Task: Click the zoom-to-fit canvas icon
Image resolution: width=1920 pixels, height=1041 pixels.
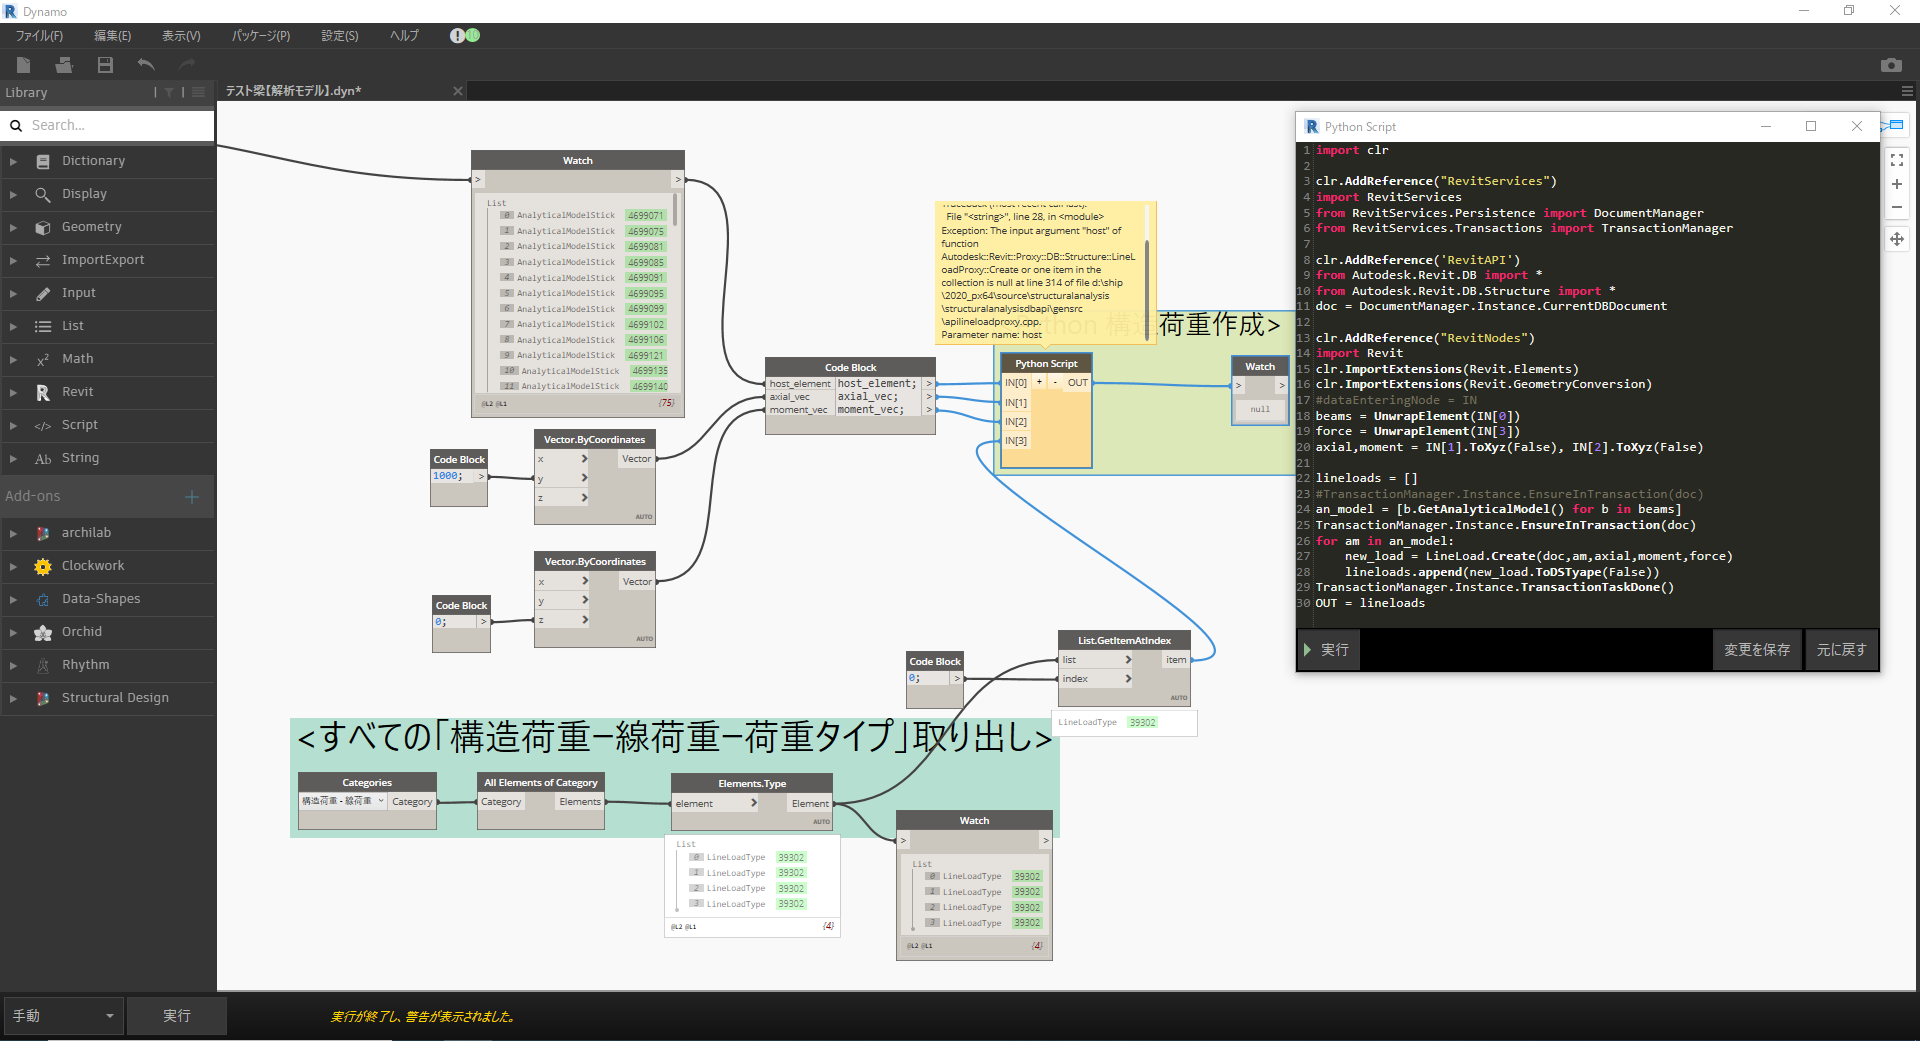Action: coord(1896,160)
